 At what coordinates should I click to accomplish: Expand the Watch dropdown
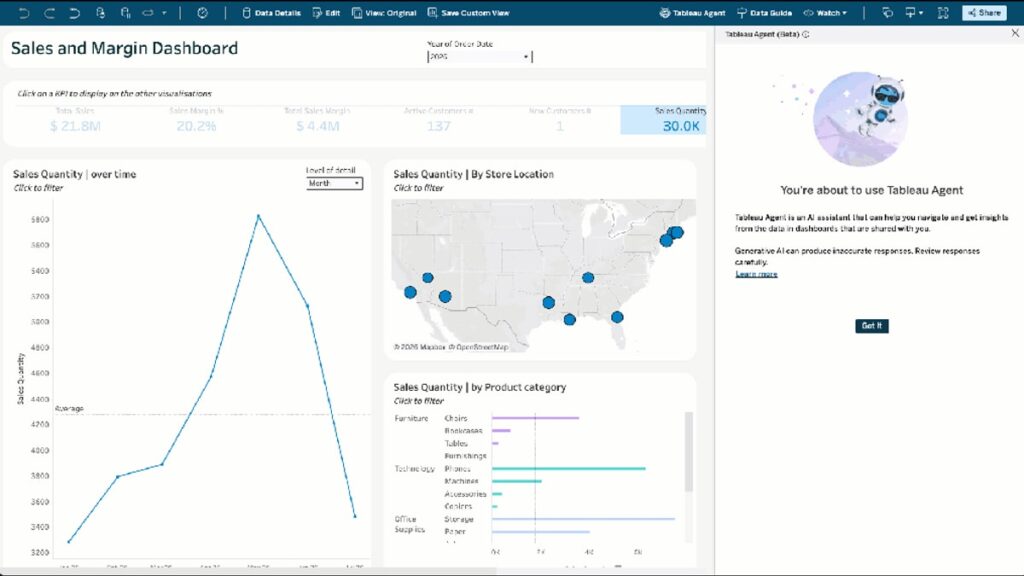(825, 13)
